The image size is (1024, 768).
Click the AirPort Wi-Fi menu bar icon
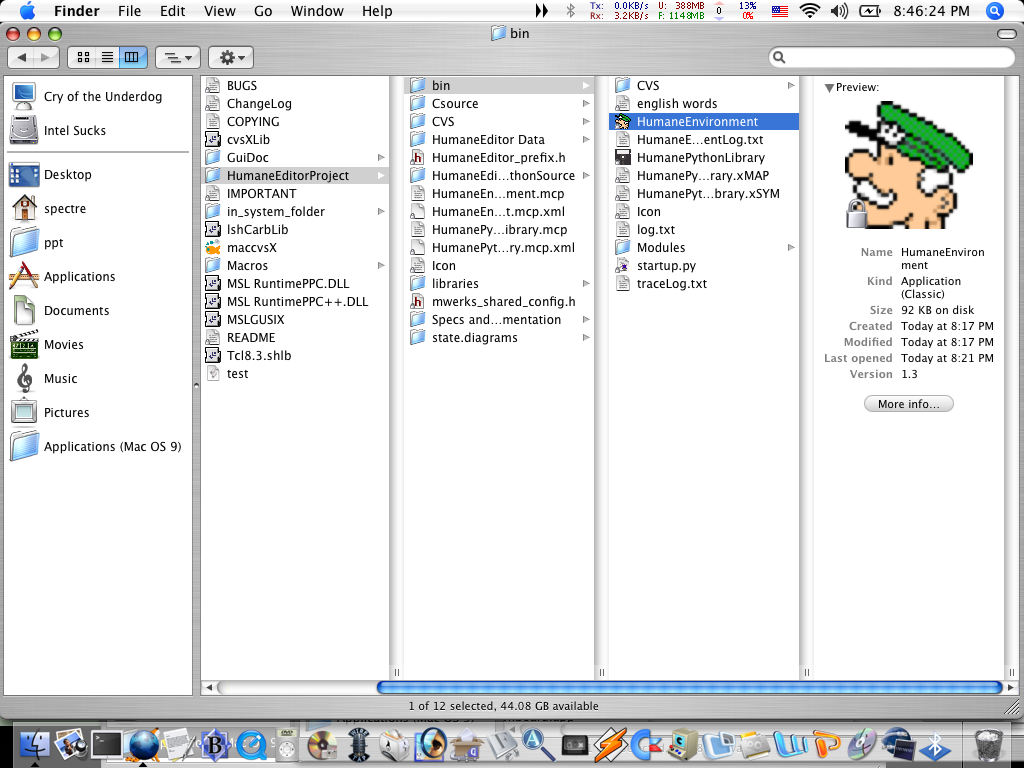point(810,10)
